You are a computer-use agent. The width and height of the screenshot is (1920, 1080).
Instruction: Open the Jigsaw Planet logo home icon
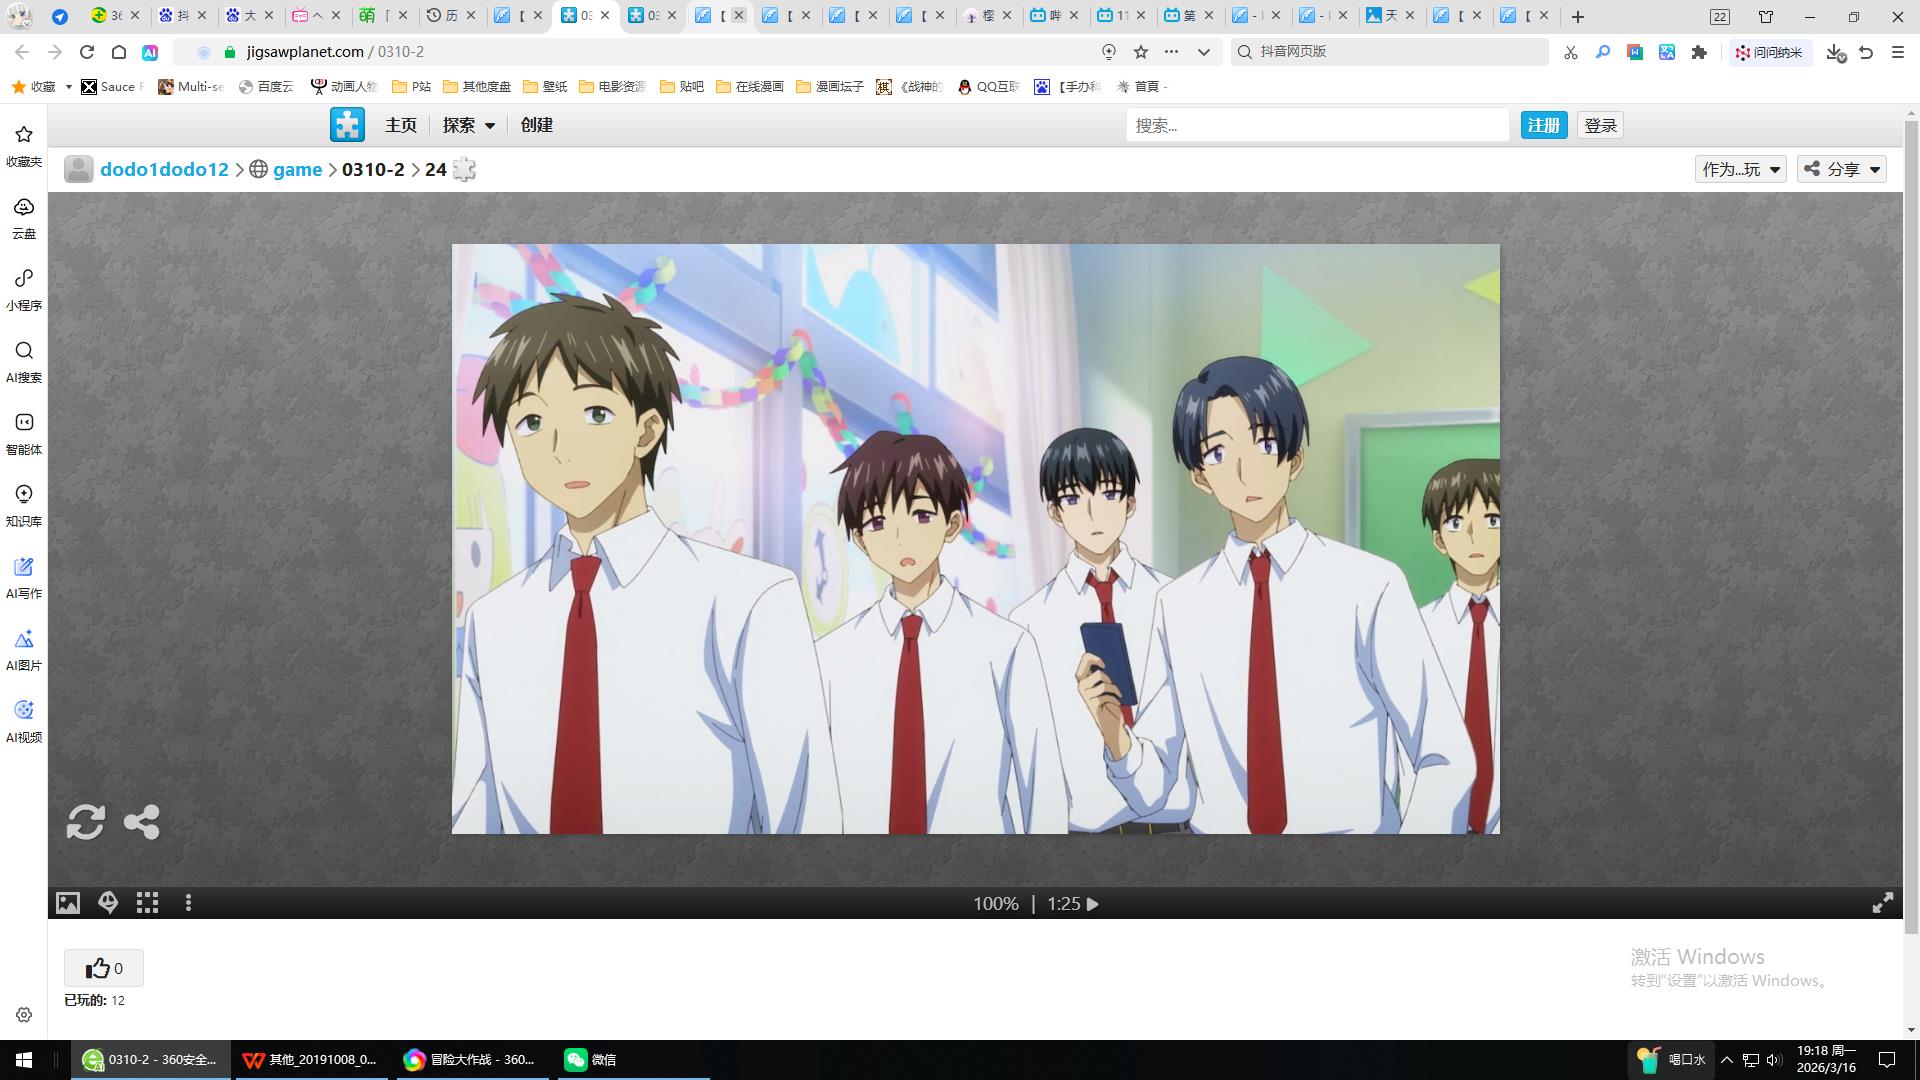click(347, 125)
